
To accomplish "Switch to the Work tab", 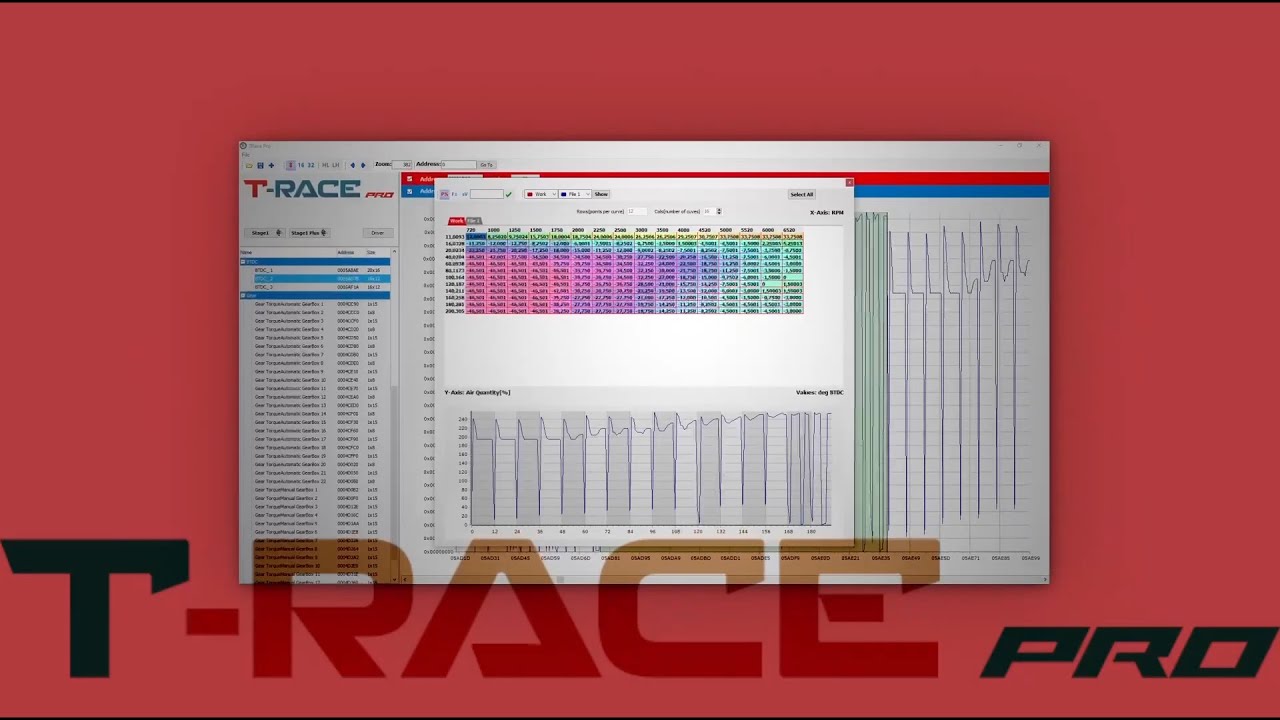I will coord(457,221).
